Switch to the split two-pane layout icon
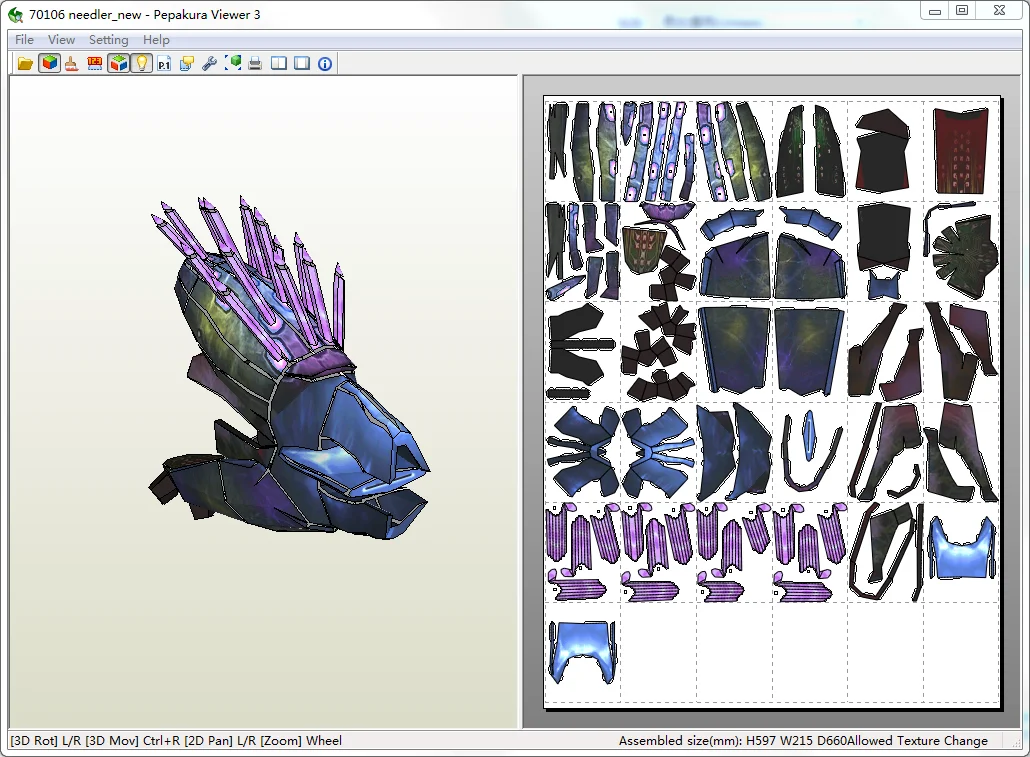Viewport: 1030px width, 757px height. (279, 64)
